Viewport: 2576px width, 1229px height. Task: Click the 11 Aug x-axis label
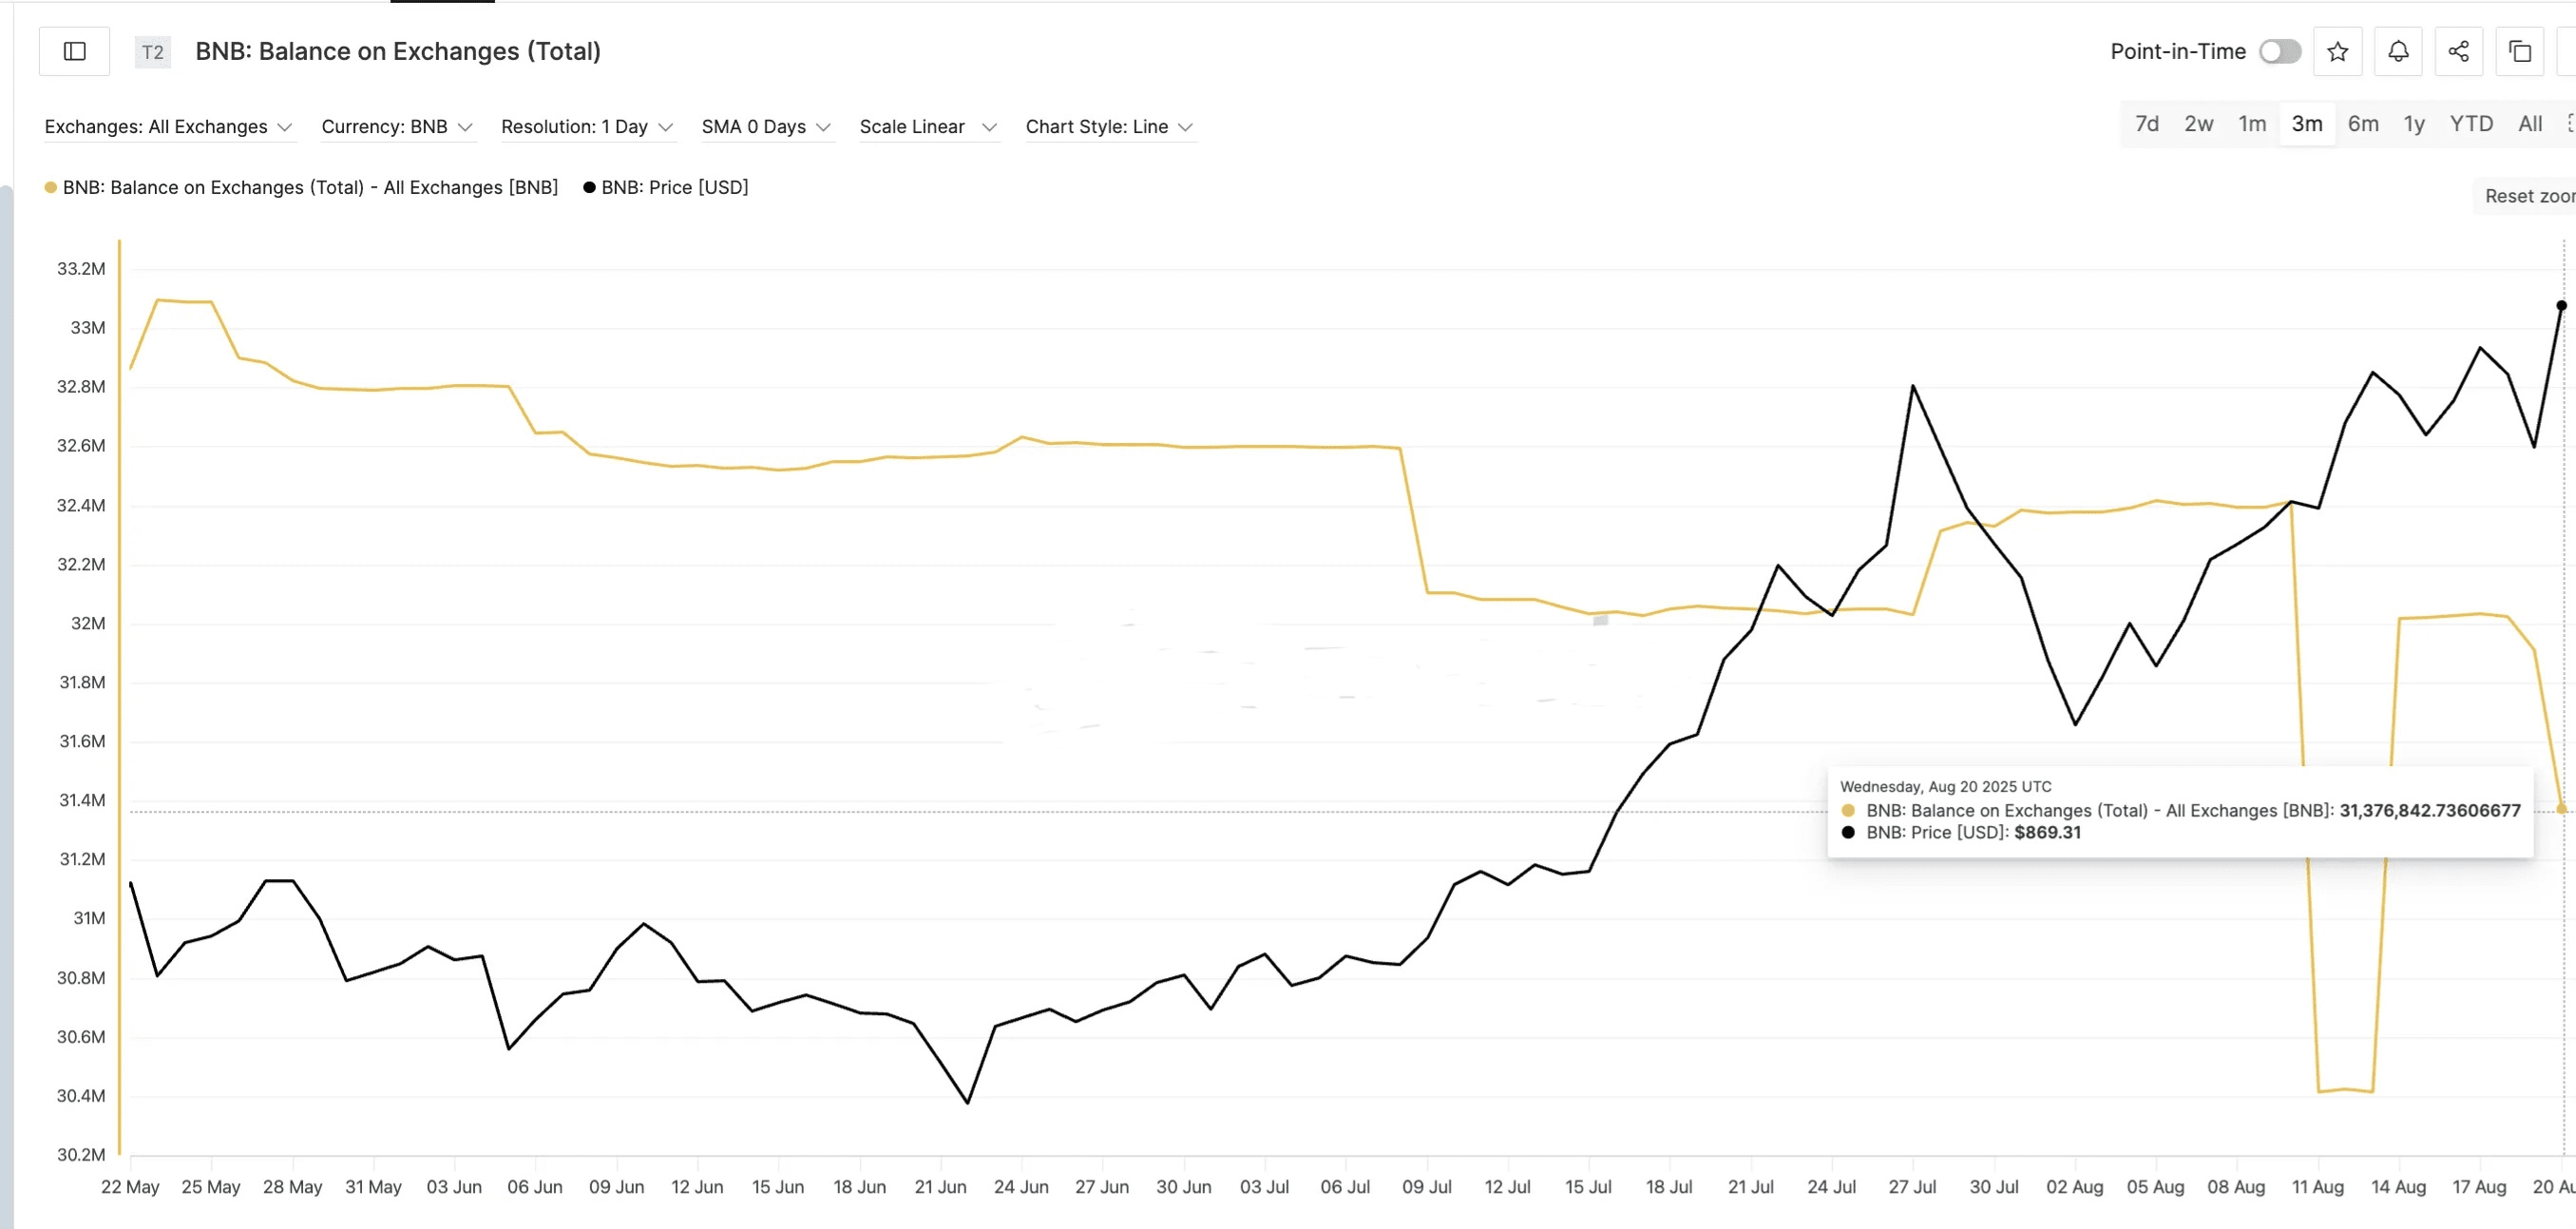2318,1187
